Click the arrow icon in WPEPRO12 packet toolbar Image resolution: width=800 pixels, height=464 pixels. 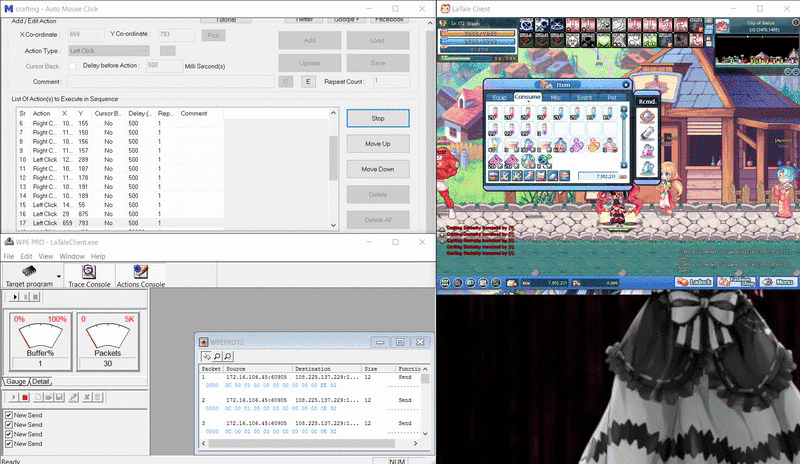click(x=206, y=356)
